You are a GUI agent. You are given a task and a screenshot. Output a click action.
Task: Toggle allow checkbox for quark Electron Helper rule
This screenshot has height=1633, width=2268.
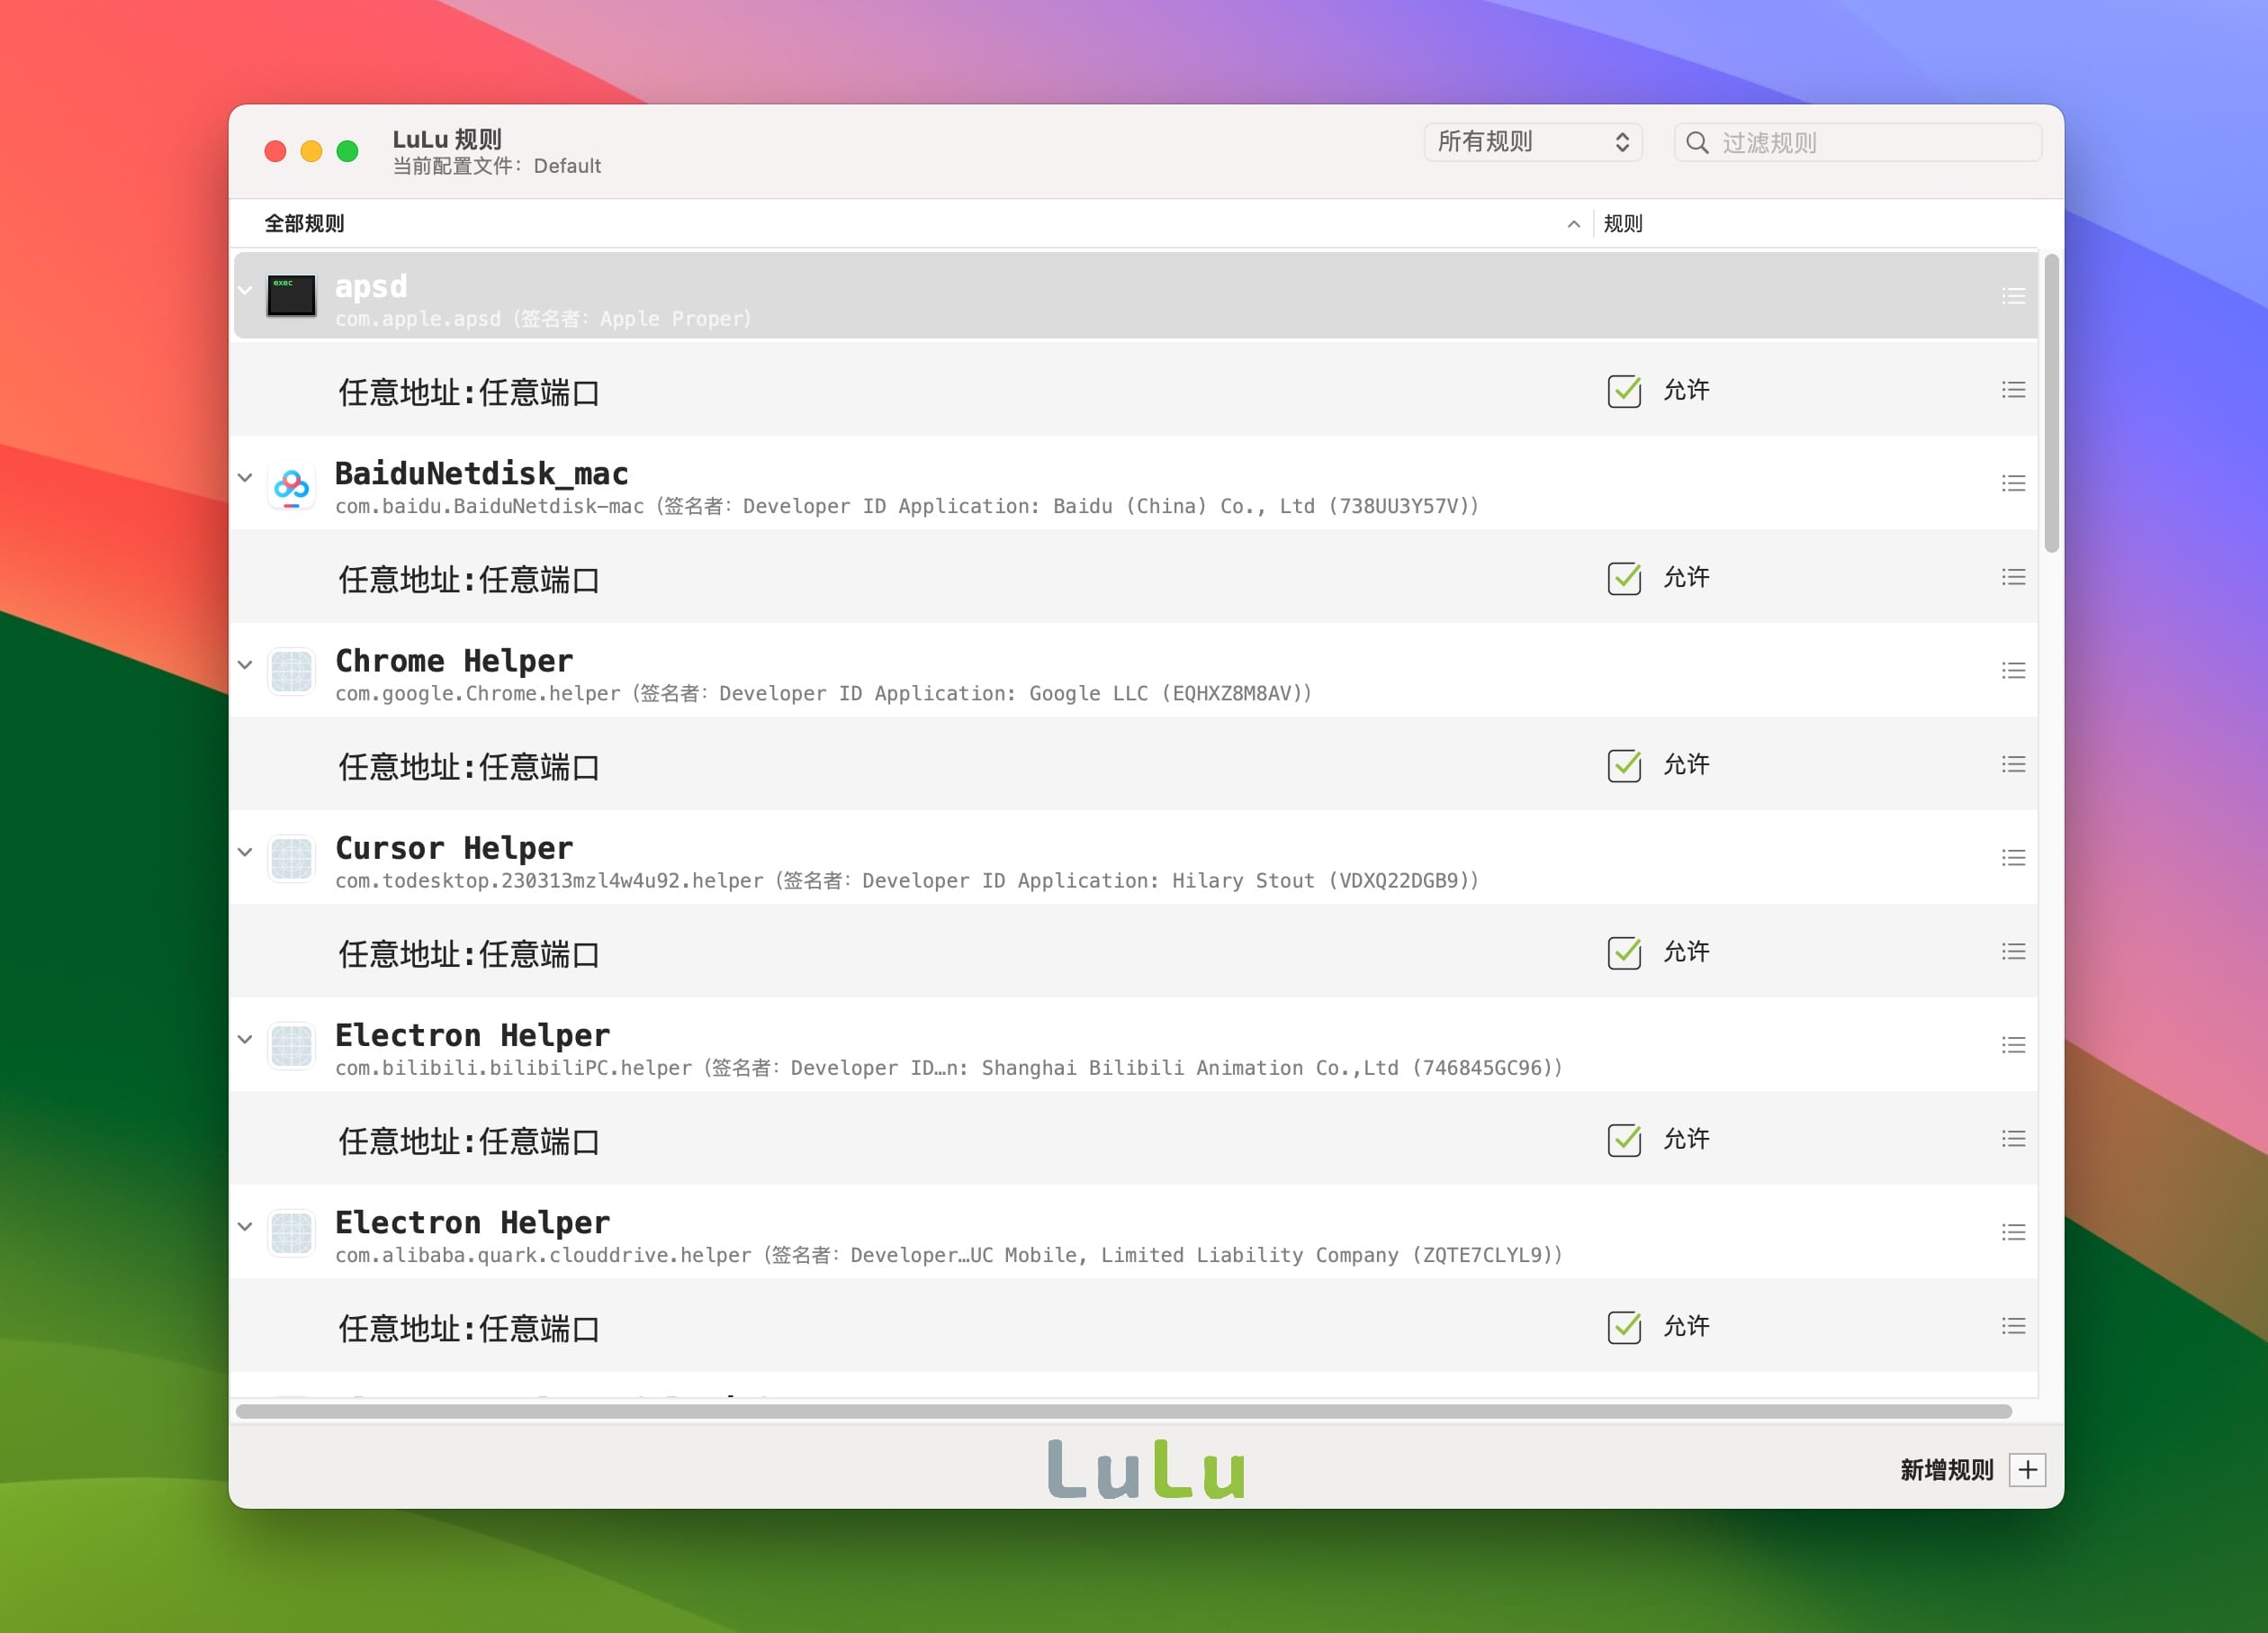(1624, 1327)
